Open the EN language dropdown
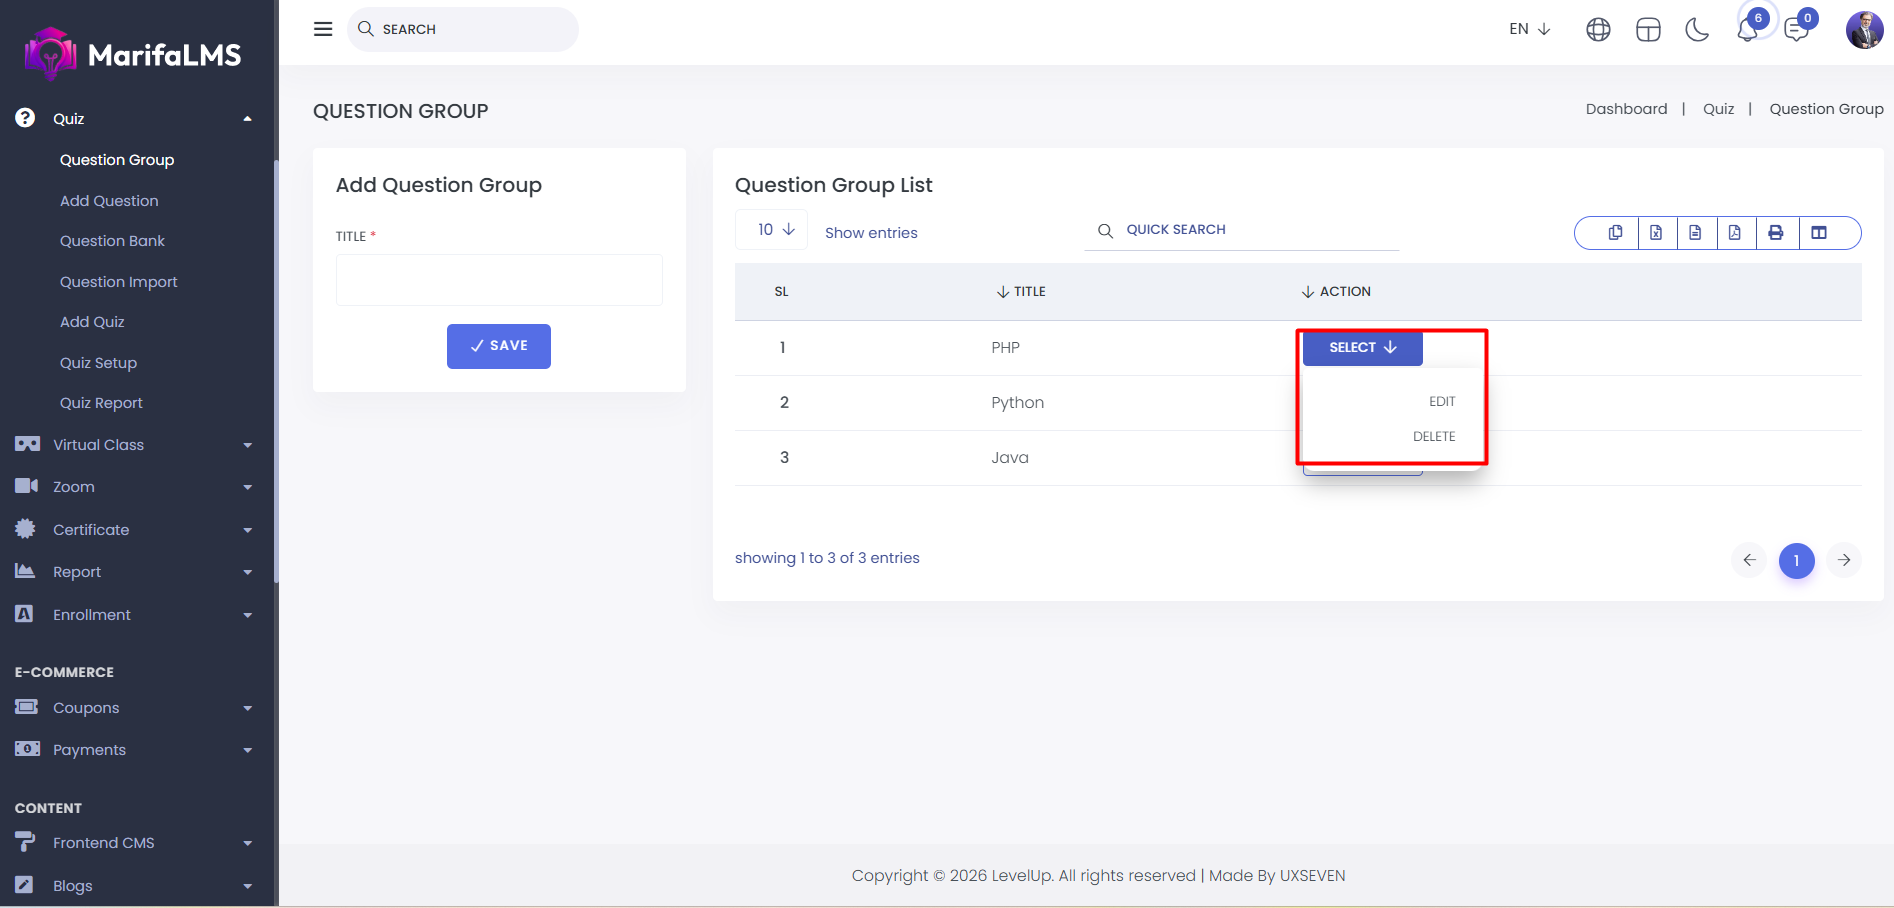This screenshot has height=908, width=1894. 1529,29
